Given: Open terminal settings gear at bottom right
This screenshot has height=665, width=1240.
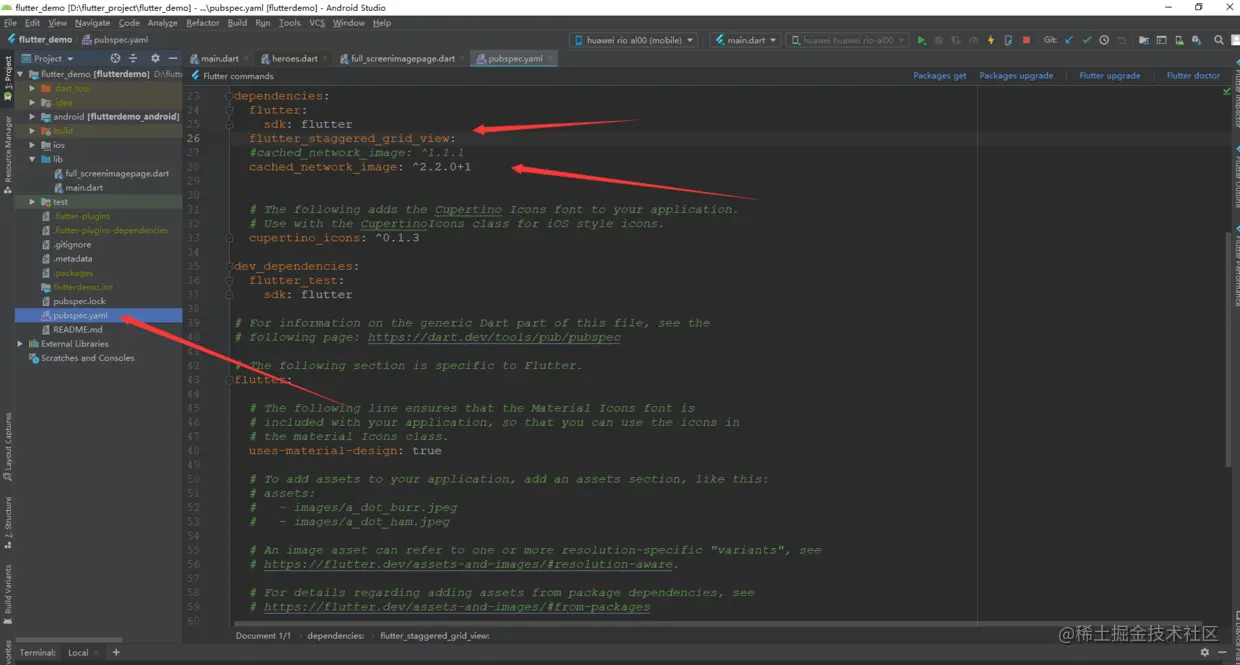Looking at the screenshot, I should pyautogui.click(x=1204, y=652).
